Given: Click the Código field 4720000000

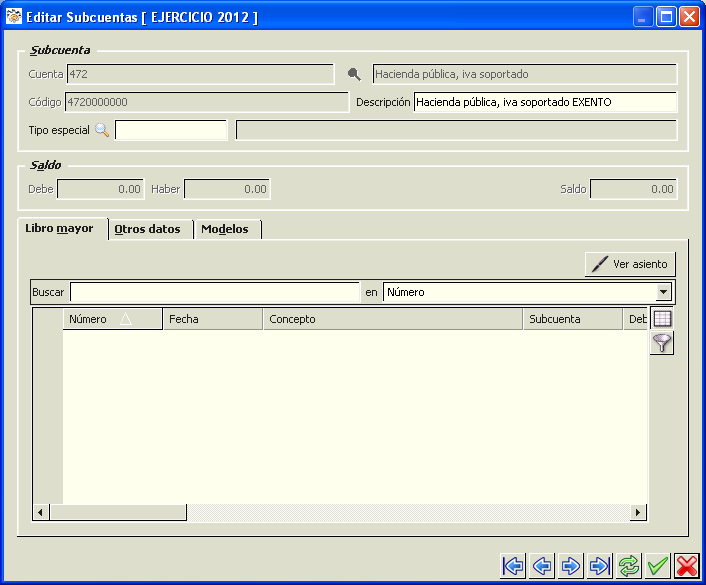Looking at the screenshot, I should tap(207, 102).
